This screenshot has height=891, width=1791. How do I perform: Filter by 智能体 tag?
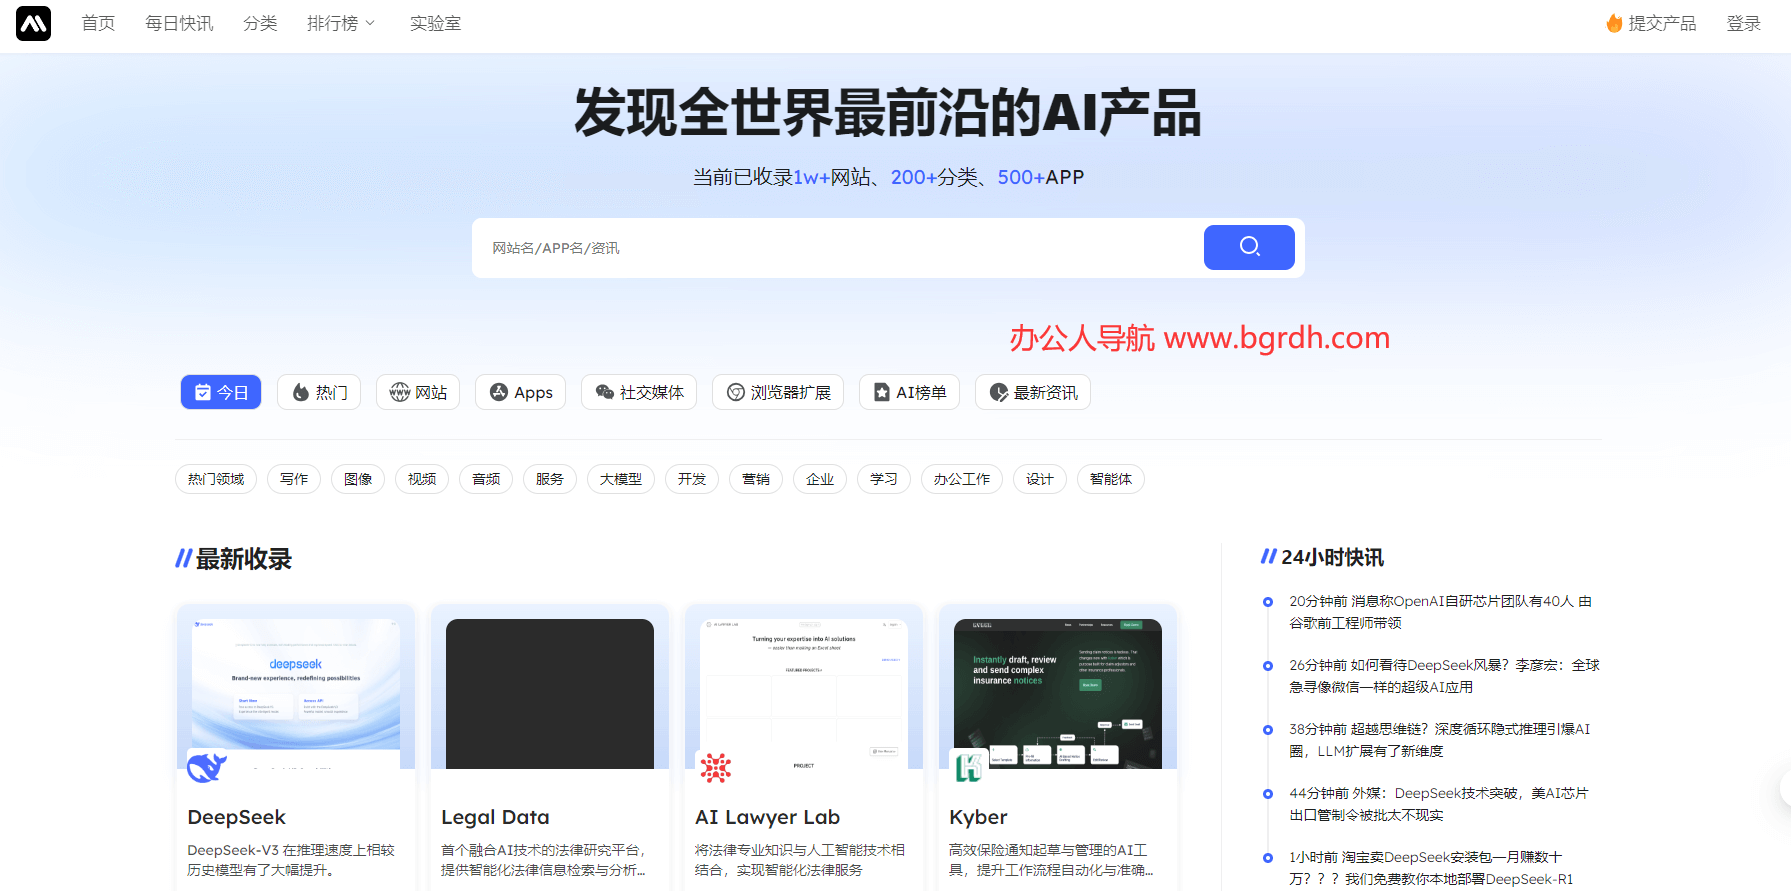[x=1111, y=479]
